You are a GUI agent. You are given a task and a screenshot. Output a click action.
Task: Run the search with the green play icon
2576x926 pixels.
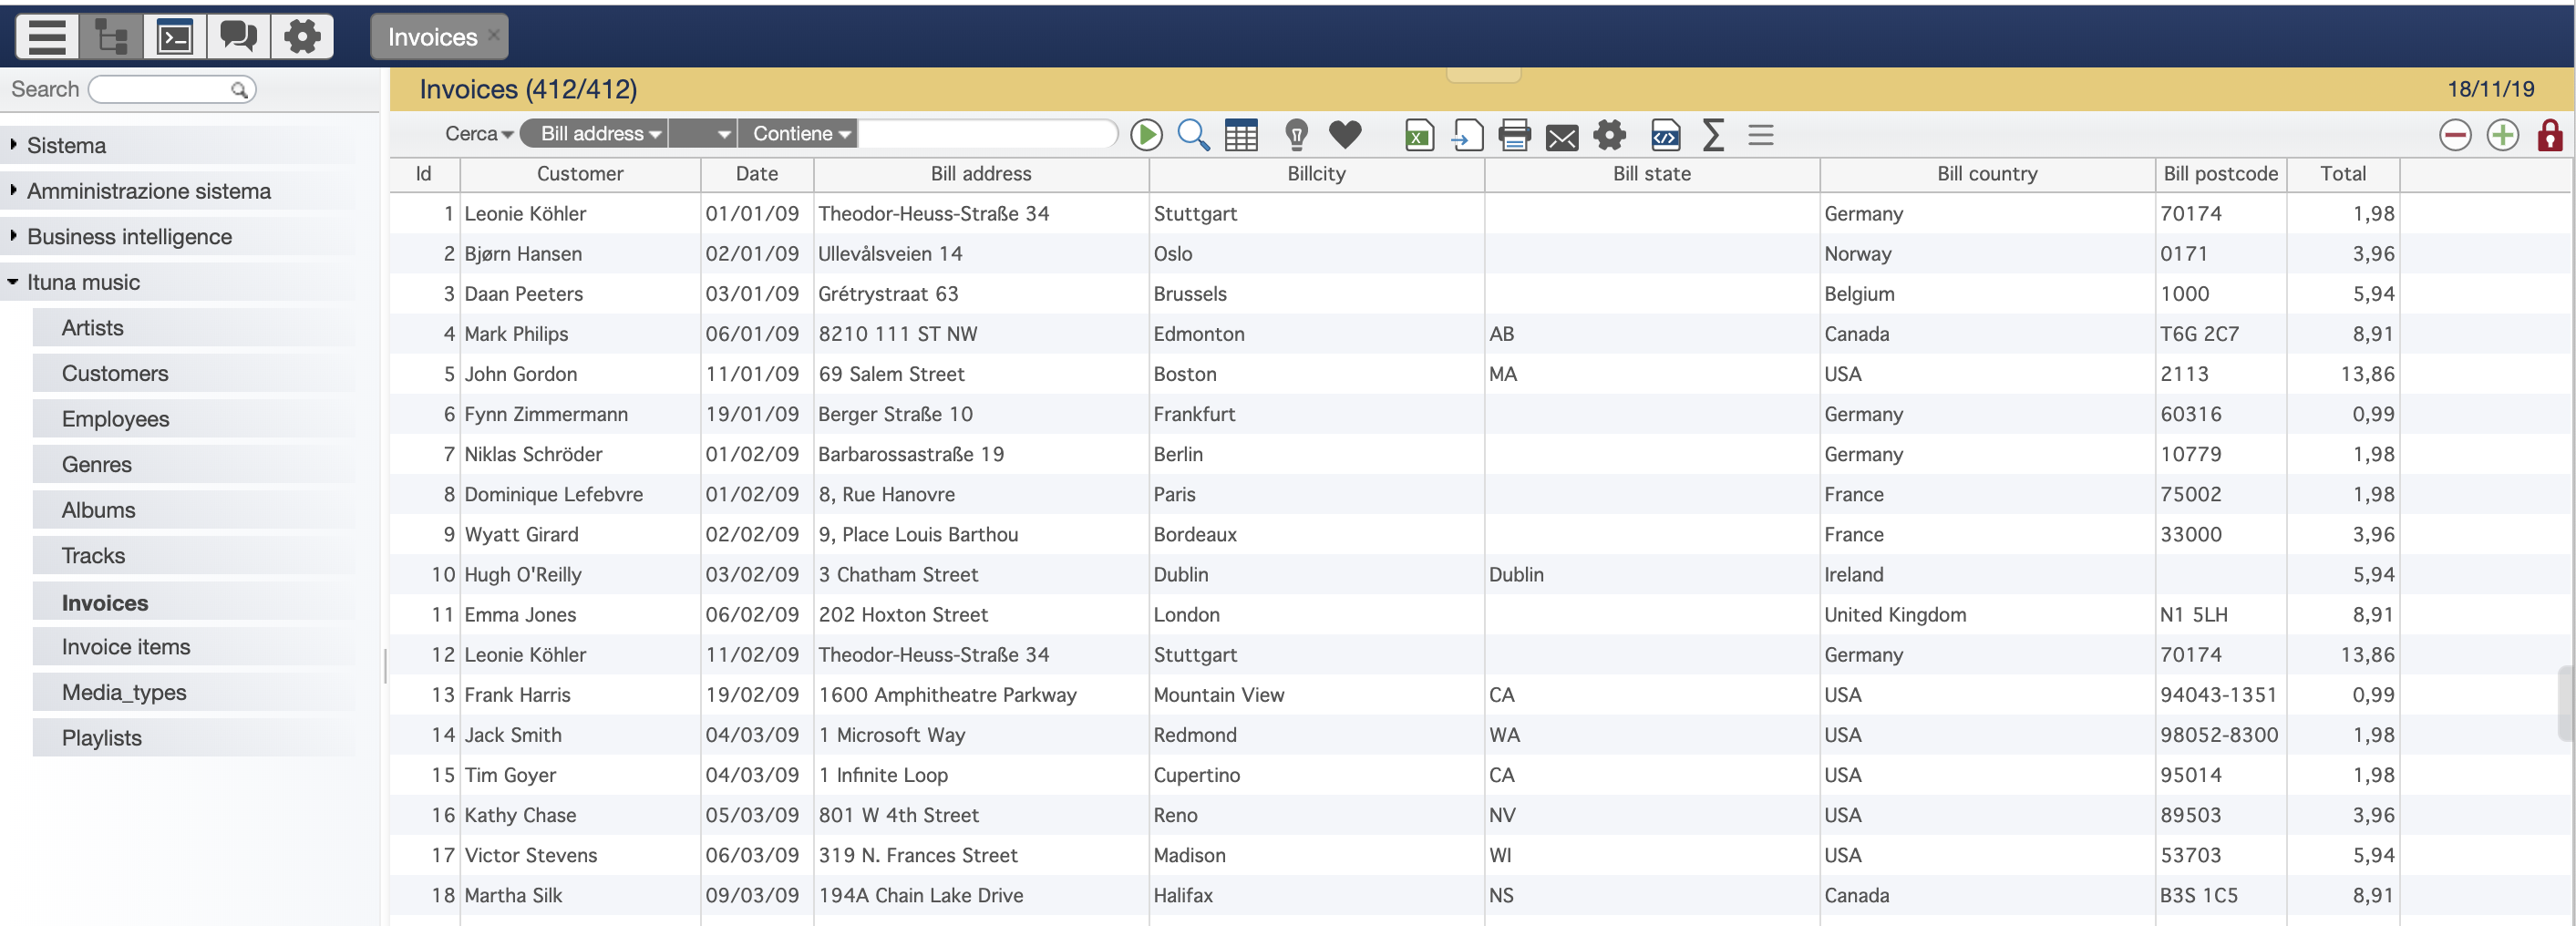(1146, 135)
